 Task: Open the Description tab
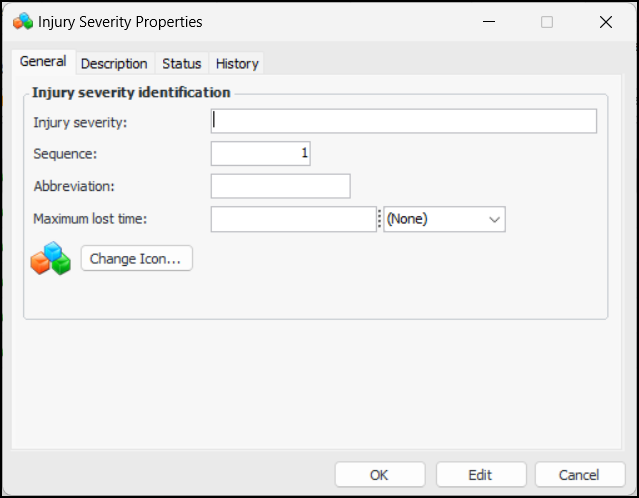114,63
